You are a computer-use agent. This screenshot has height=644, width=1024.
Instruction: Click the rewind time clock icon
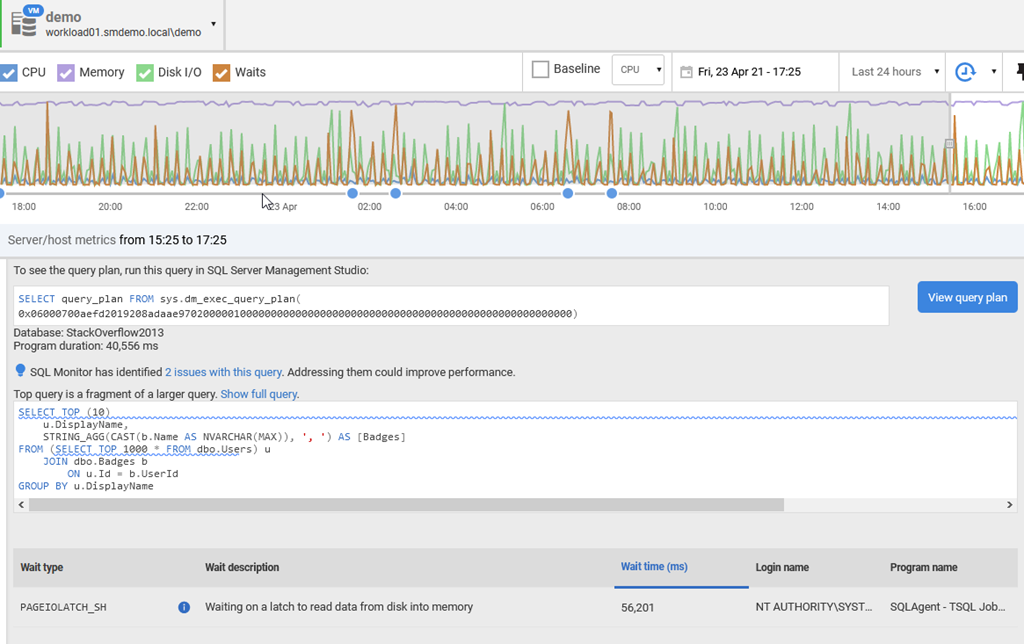point(965,72)
